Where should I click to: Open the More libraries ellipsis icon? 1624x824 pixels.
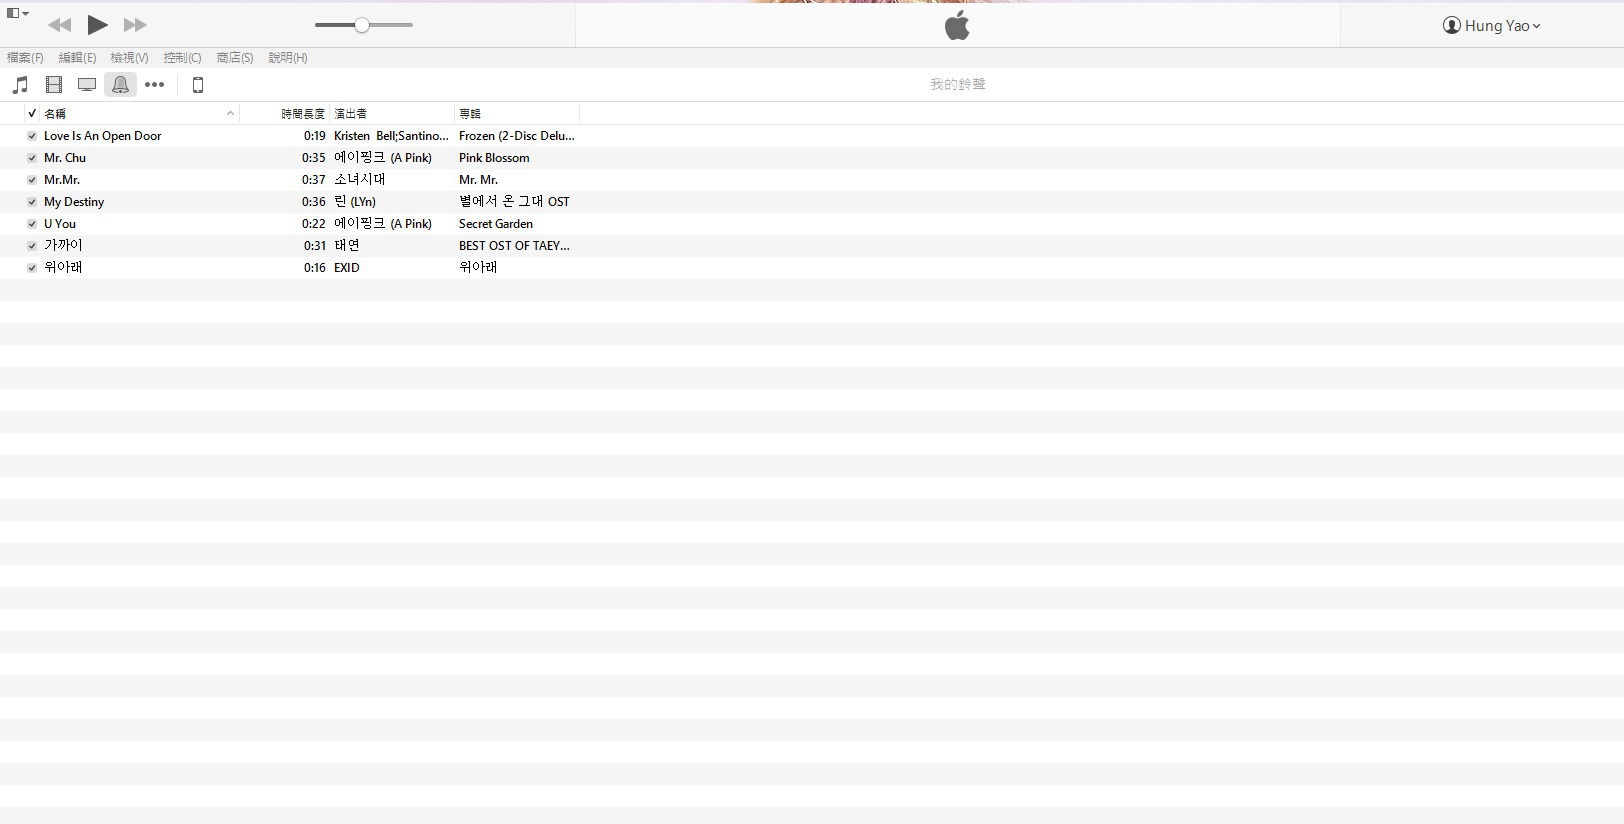(154, 85)
